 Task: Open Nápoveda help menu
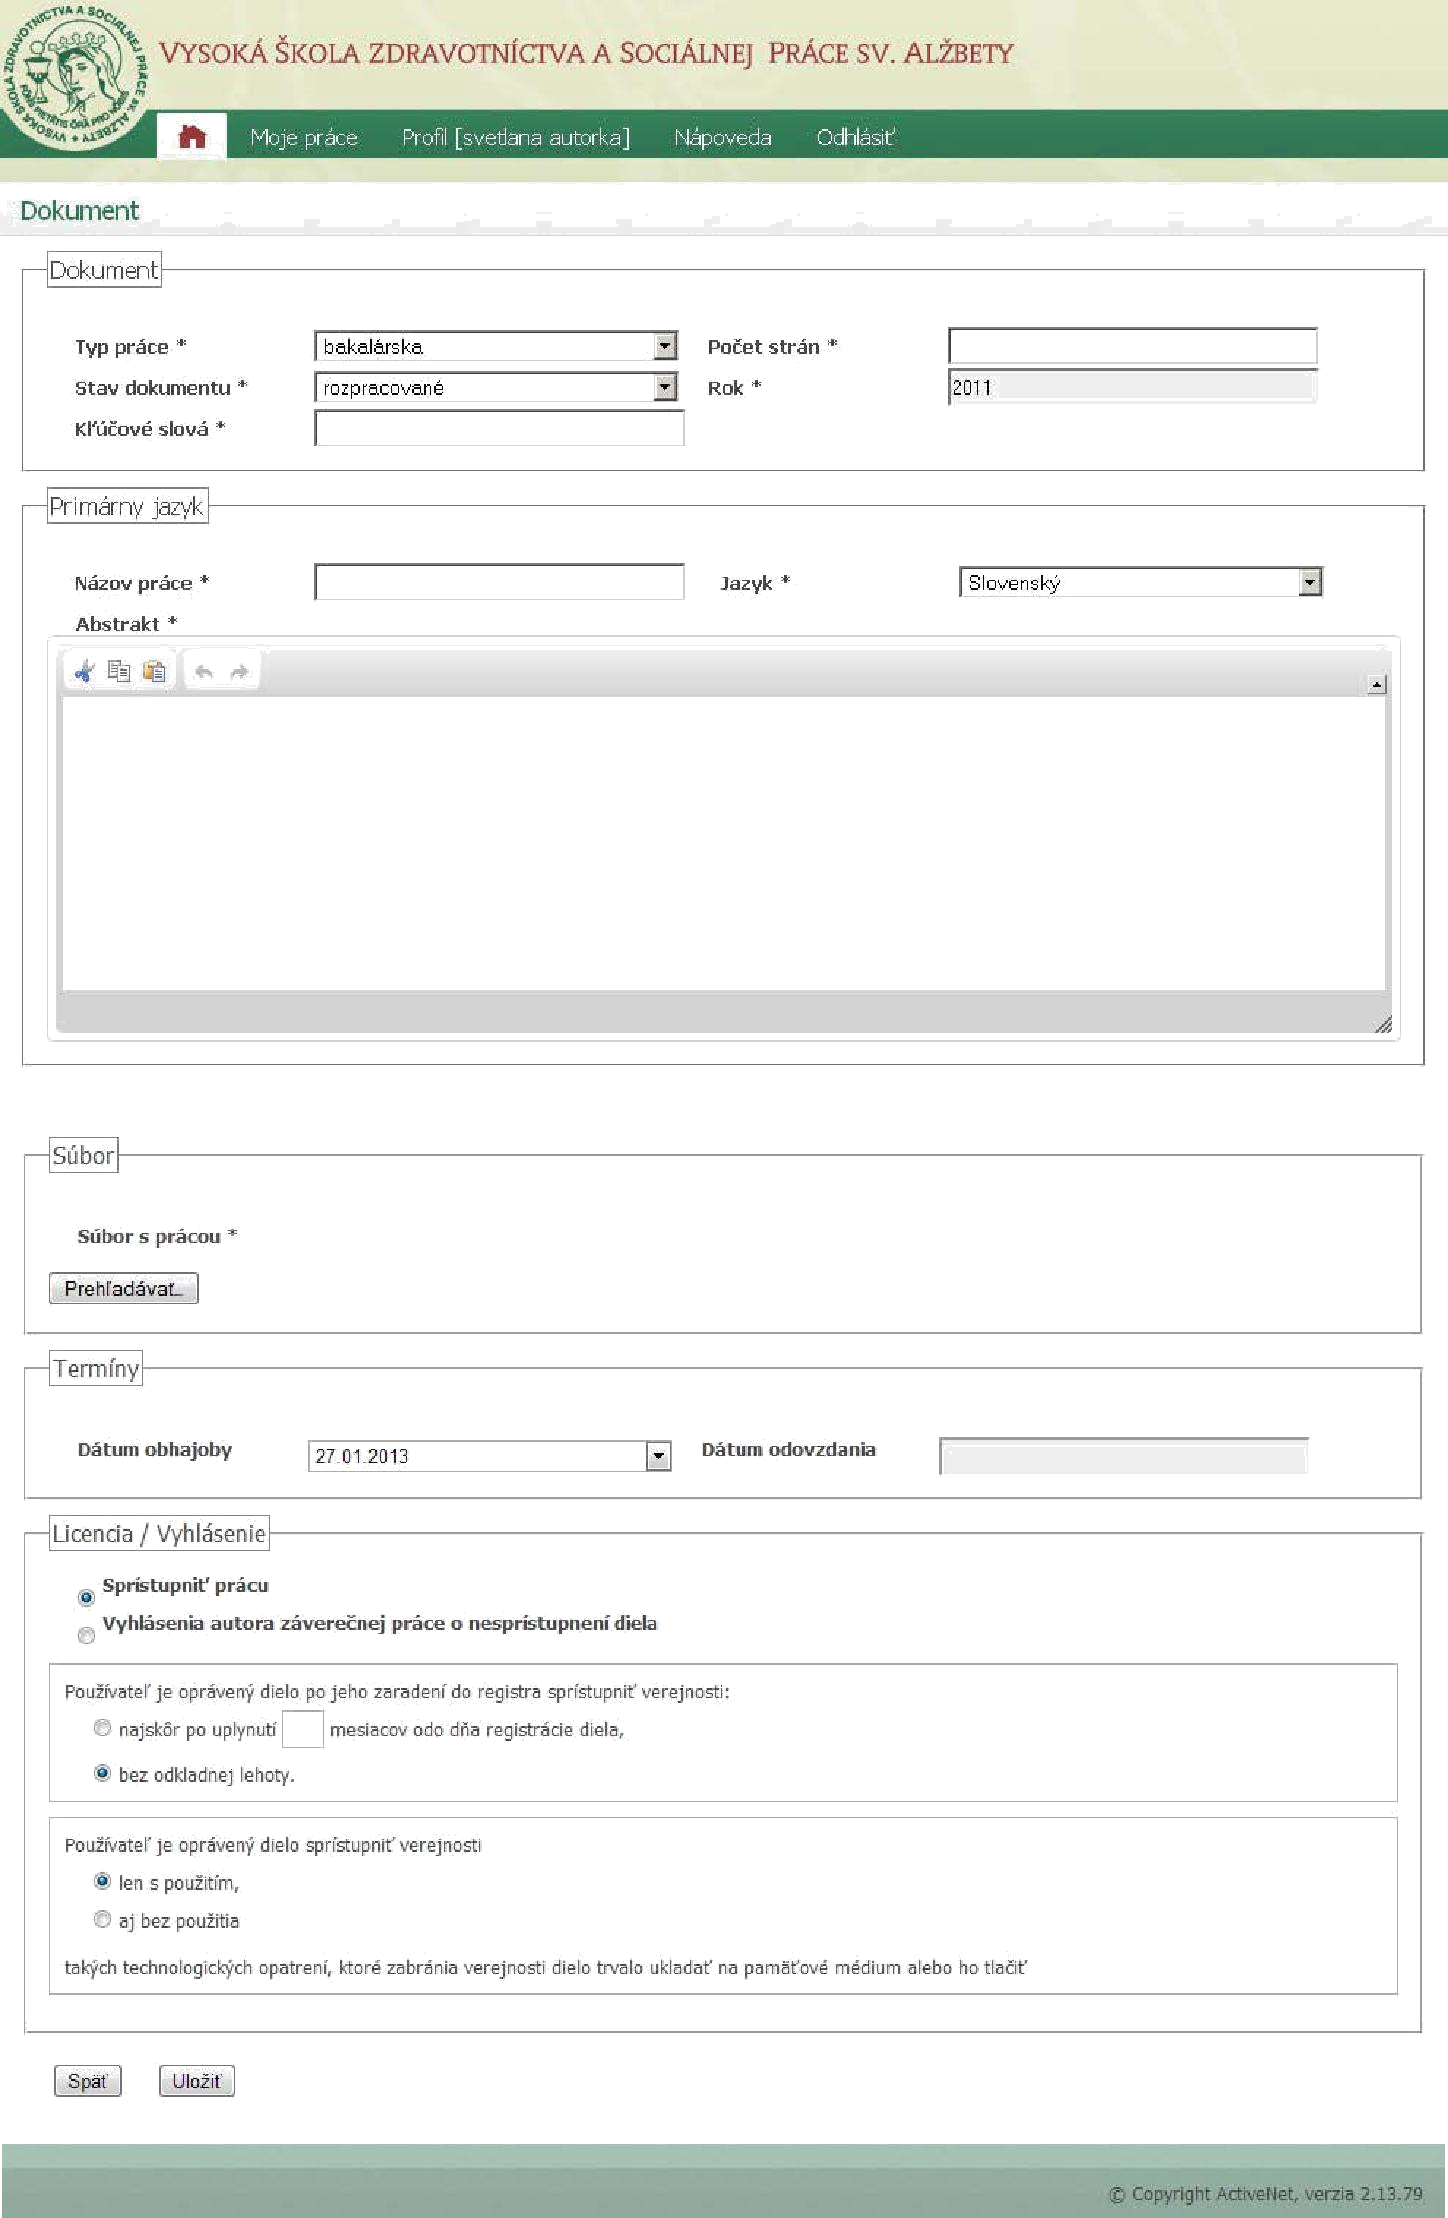tap(723, 137)
